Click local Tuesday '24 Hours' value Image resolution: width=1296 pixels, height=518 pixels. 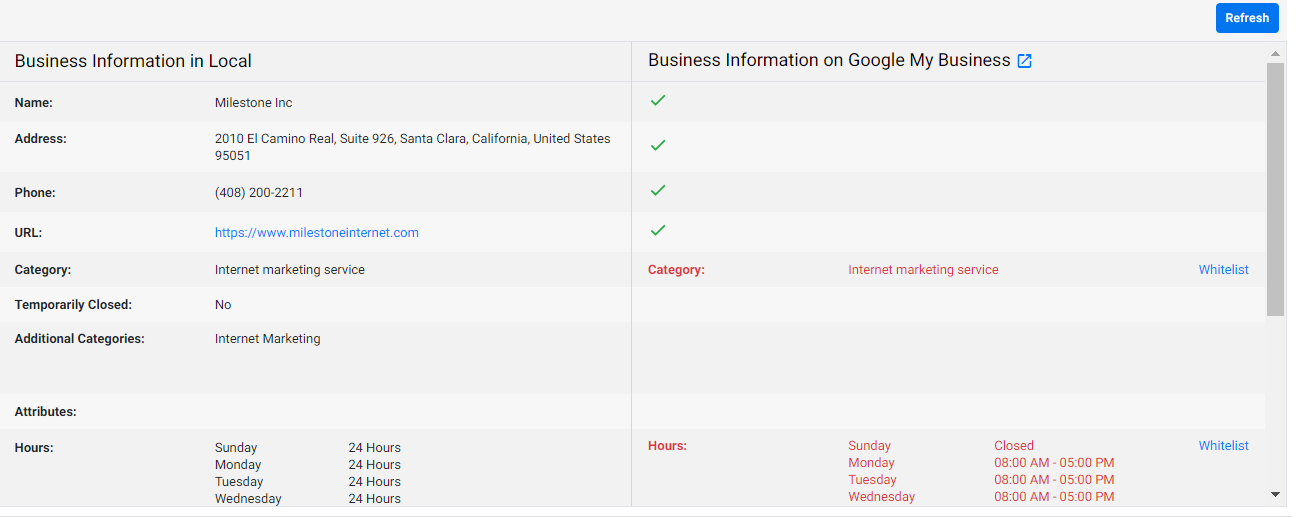coord(375,482)
